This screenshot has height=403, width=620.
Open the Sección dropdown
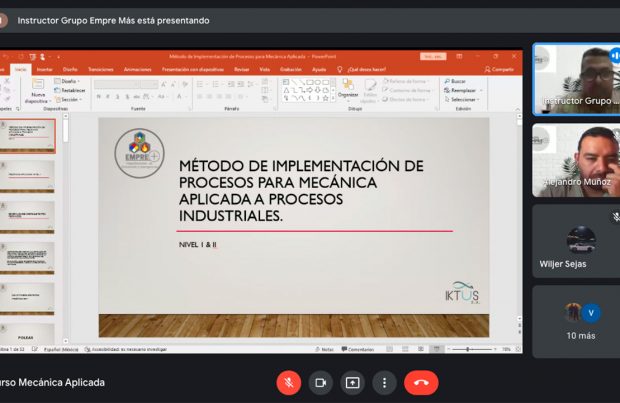click(69, 100)
